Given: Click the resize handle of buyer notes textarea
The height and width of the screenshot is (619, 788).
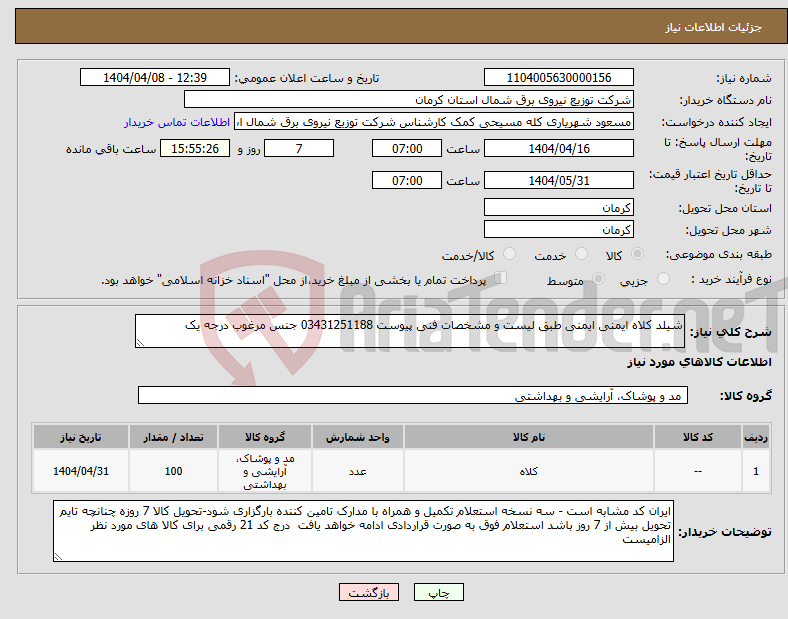Looking at the screenshot, I should 58,557.
